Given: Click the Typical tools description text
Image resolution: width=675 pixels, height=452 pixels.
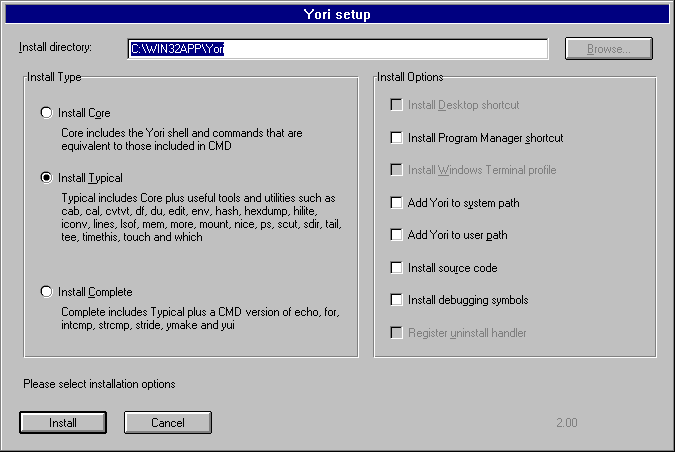Looking at the screenshot, I should pos(201,217).
